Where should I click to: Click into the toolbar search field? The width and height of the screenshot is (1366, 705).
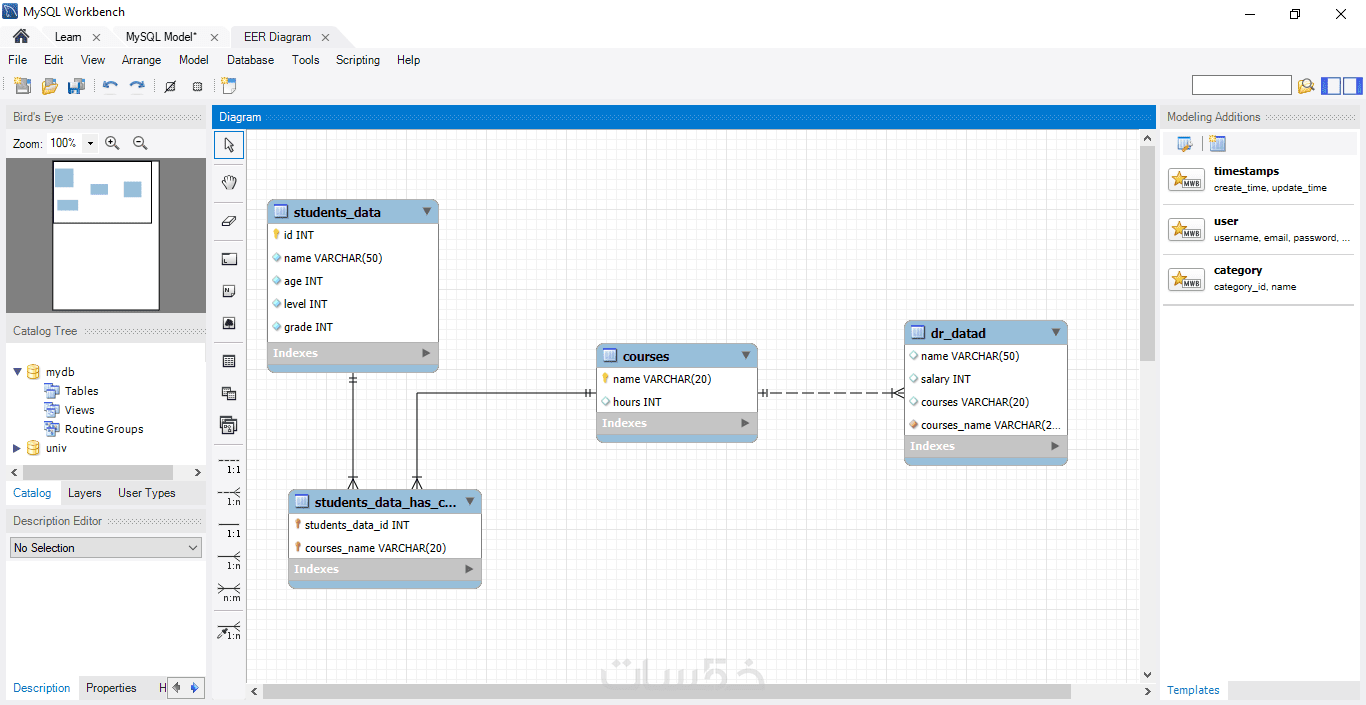pyautogui.click(x=1242, y=86)
